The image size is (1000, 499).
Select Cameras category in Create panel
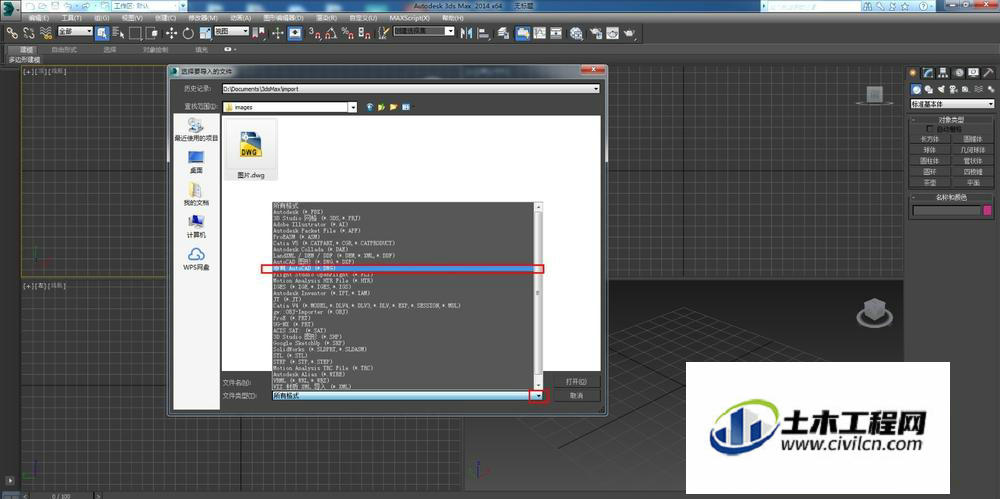(x=953, y=89)
